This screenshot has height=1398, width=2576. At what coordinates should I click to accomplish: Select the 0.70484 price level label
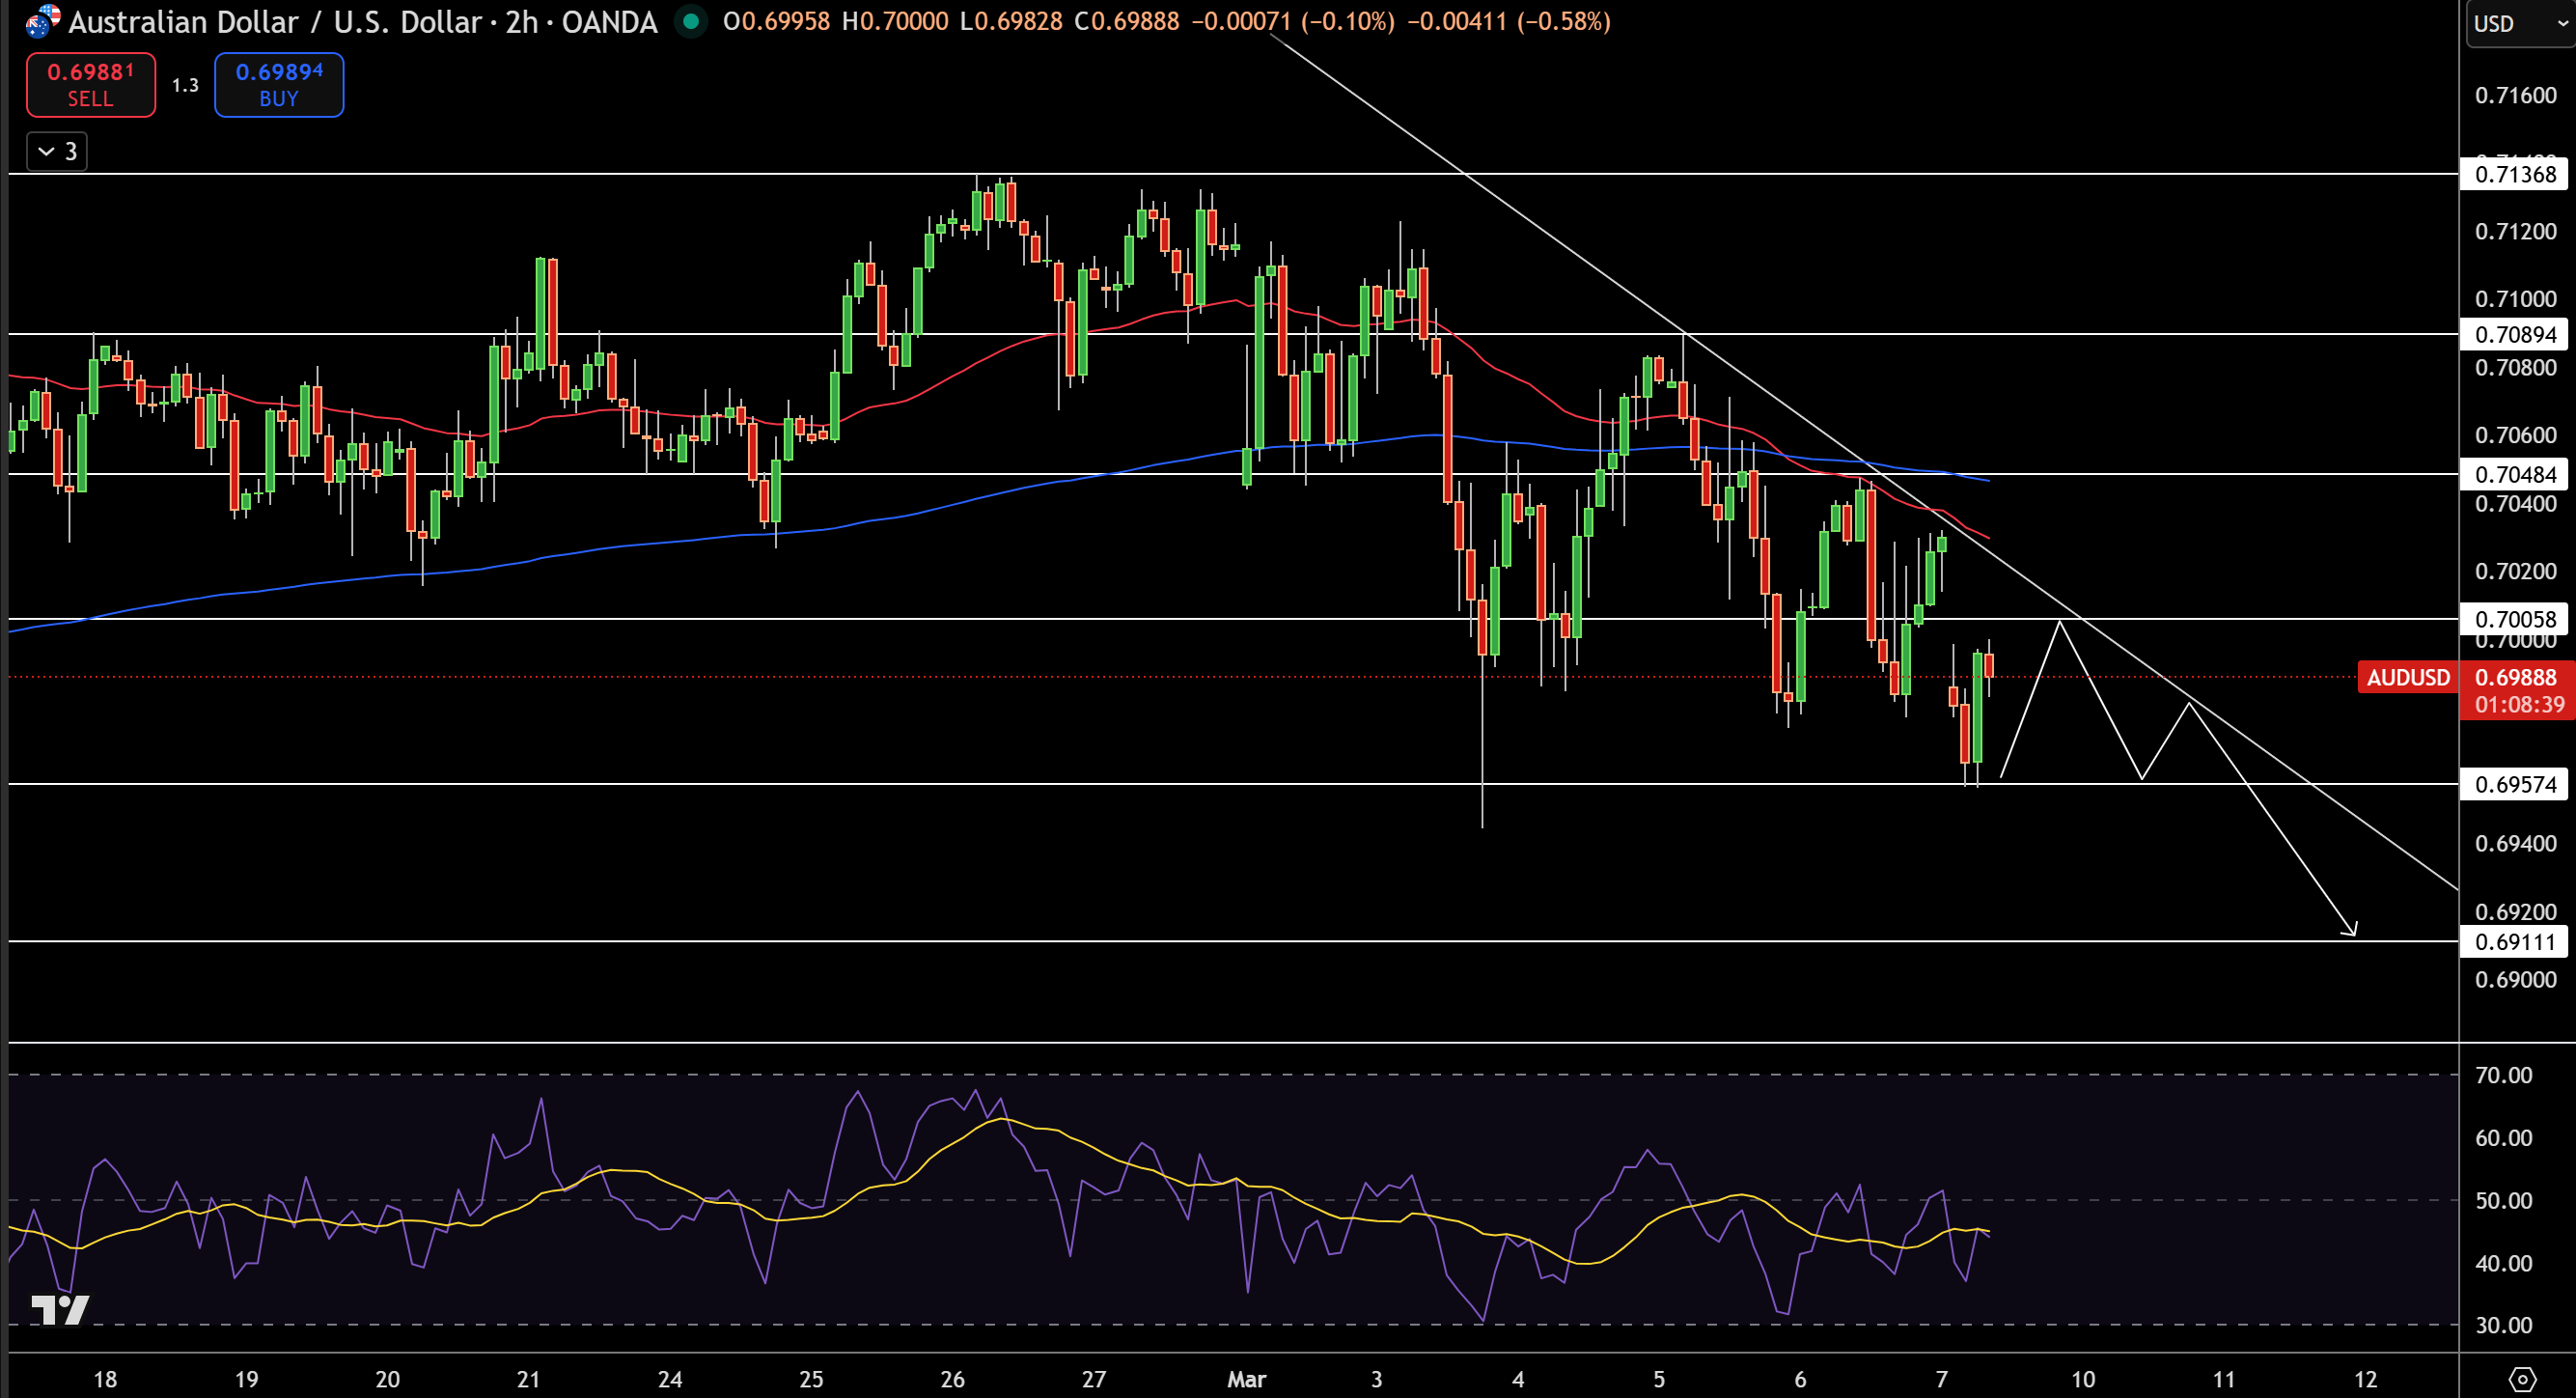click(2515, 474)
